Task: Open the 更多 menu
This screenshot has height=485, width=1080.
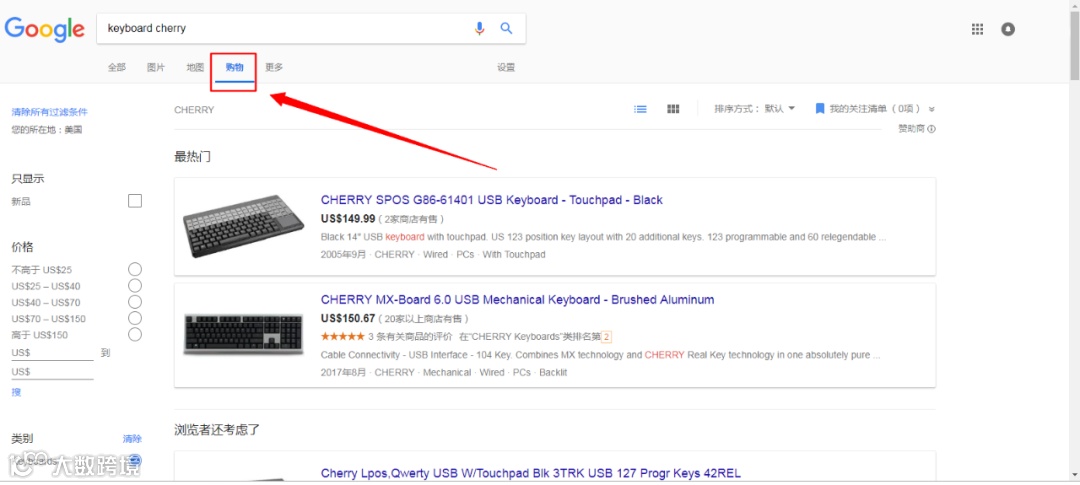Action: 273,68
